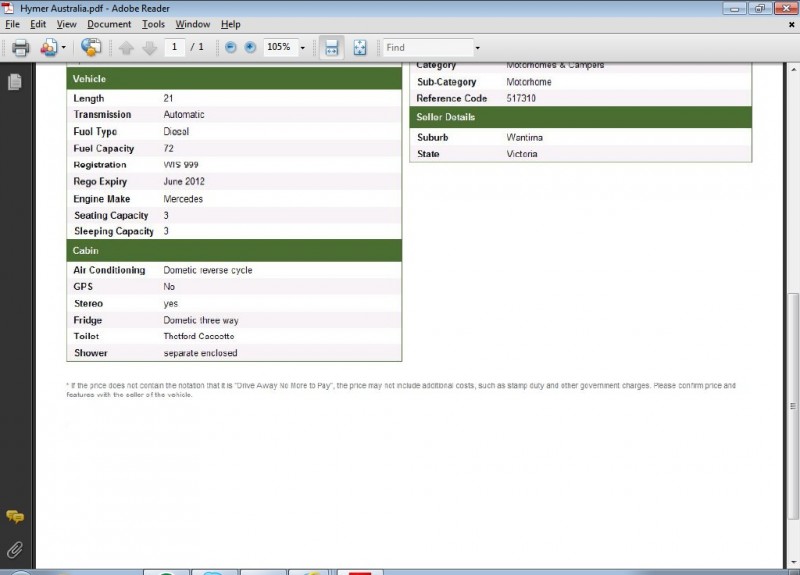Image resolution: width=800 pixels, height=575 pixels.
Task: Click the collaborate/share people icon
Action: [x=47, y=47]
